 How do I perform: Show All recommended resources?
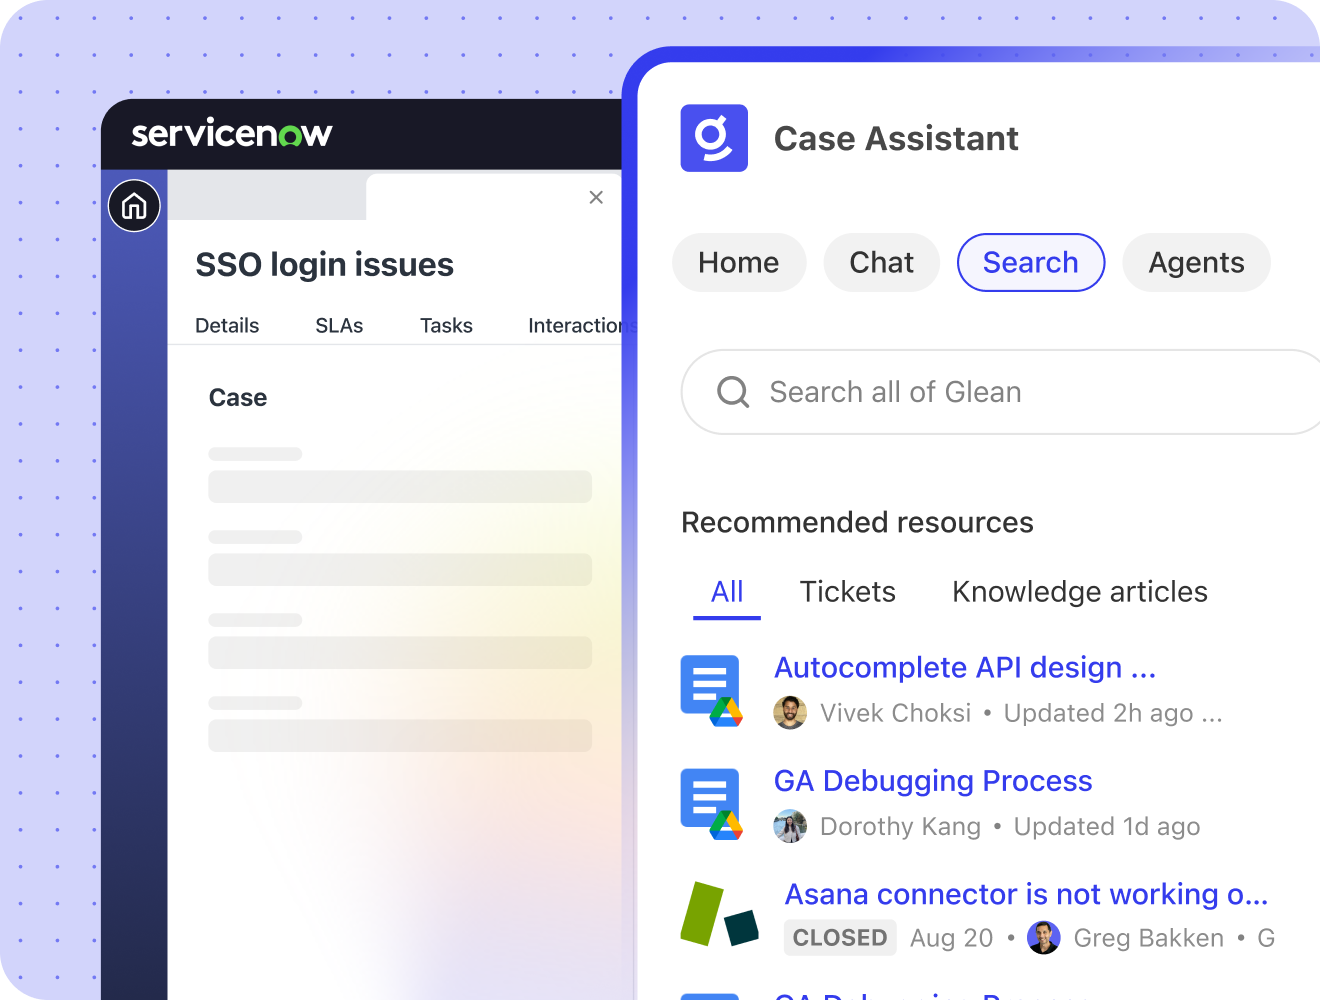pyautogui.click(x=727, y=592)
